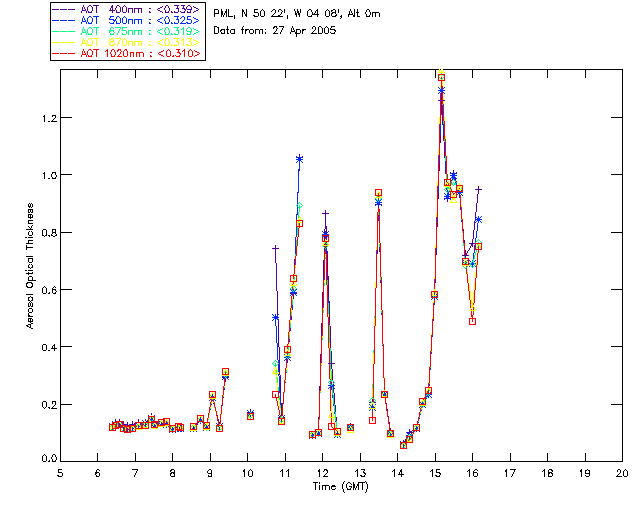This screenshot has height=512, width=640.
Task: Click the purple 400nm point near 0.75 at 10.7 GMT
Action: [x=276, y=248]
